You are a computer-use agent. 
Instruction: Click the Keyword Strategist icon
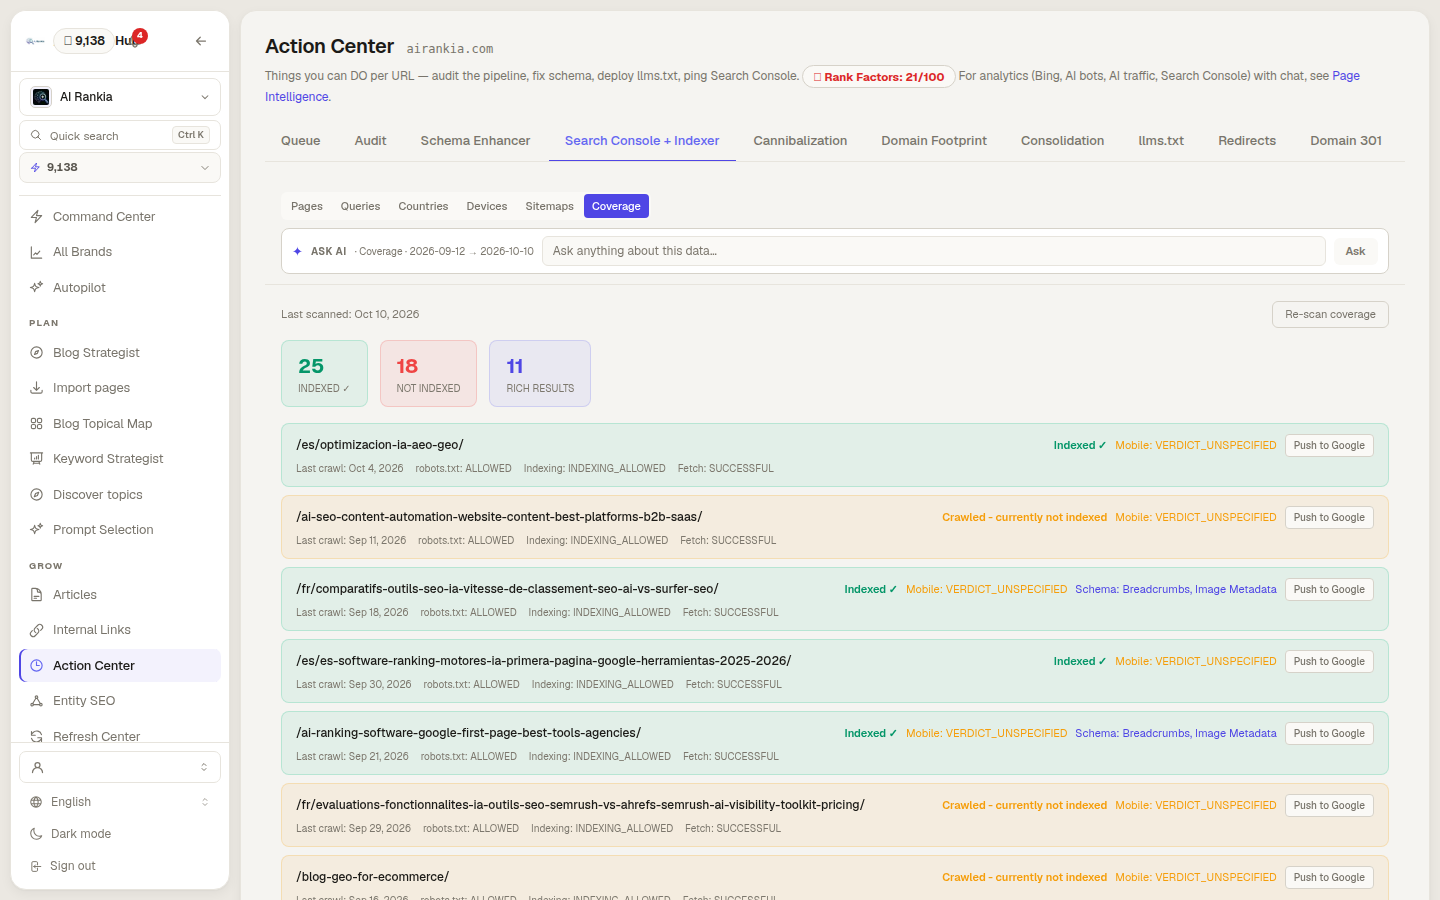(x=36, y=459)
